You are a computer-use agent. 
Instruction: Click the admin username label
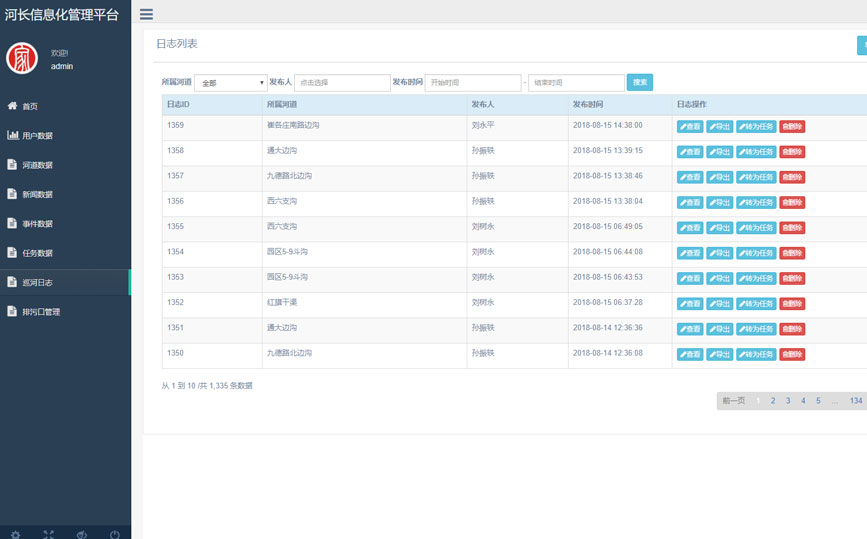(62, 66)
